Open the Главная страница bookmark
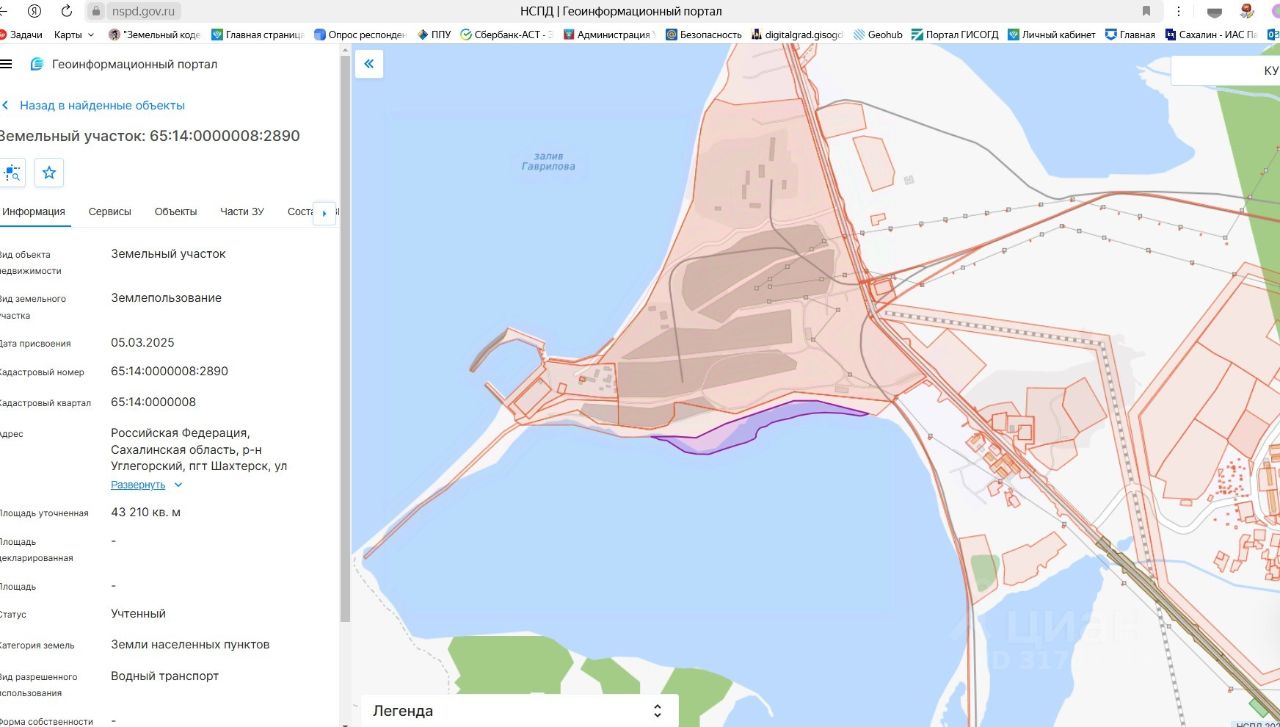The image size is (1280, 727). tap(258, 34)
